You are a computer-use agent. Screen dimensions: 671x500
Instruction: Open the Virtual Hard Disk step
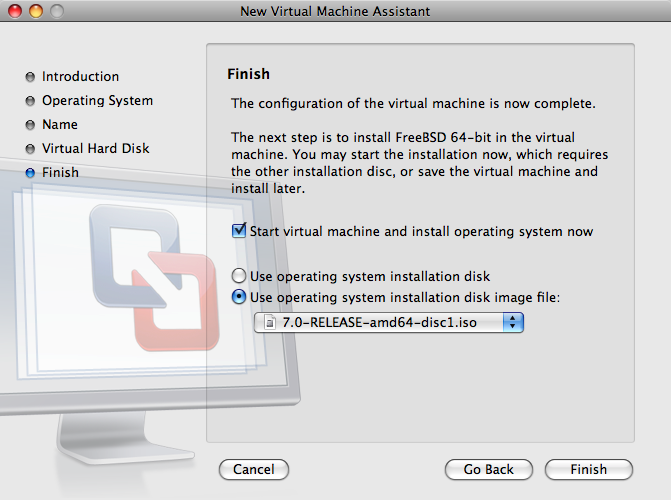point(95,149)
